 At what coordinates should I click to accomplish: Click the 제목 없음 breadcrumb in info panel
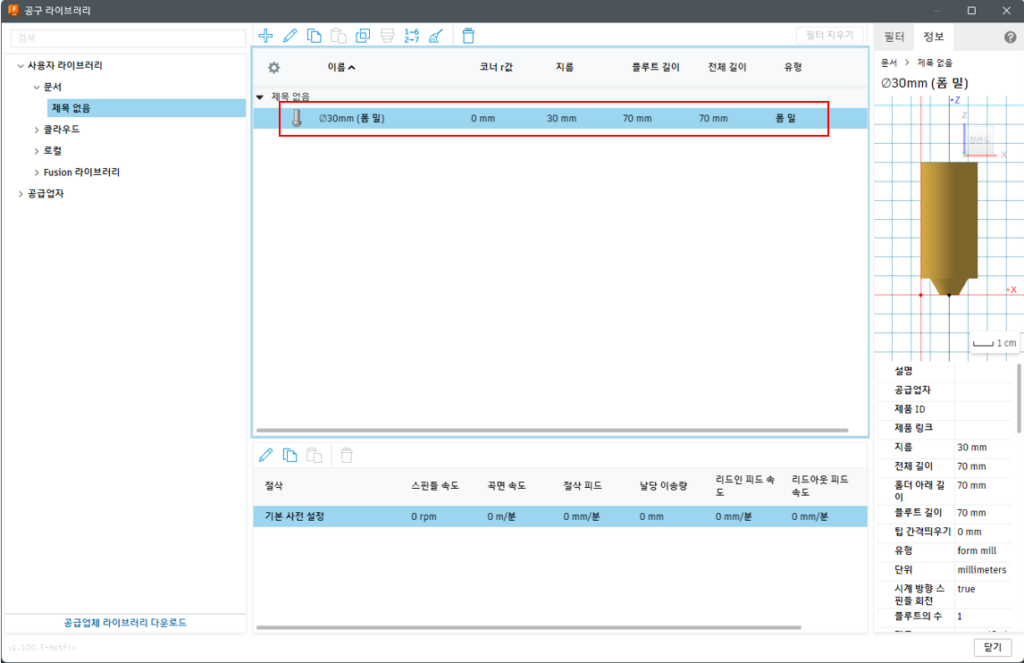(x=935, y=63)
